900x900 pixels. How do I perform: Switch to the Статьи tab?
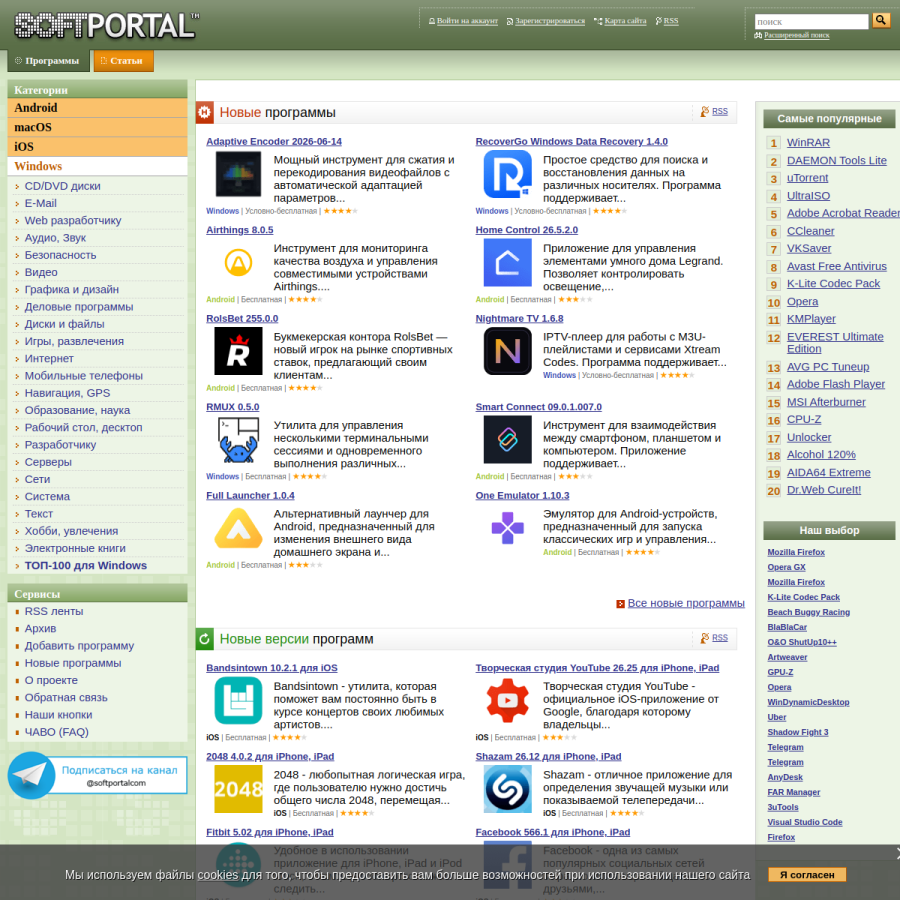tap(123, 61)
